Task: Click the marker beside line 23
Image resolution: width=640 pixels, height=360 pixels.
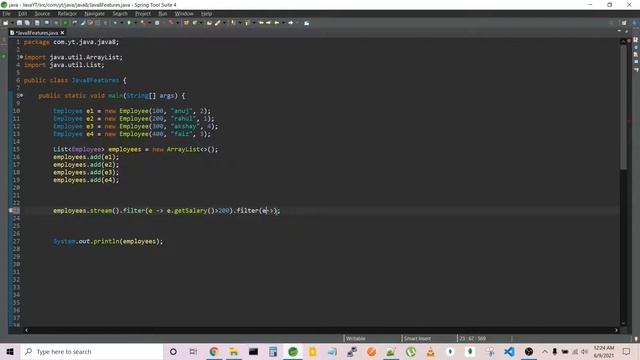Action: [x=11, y=211]
